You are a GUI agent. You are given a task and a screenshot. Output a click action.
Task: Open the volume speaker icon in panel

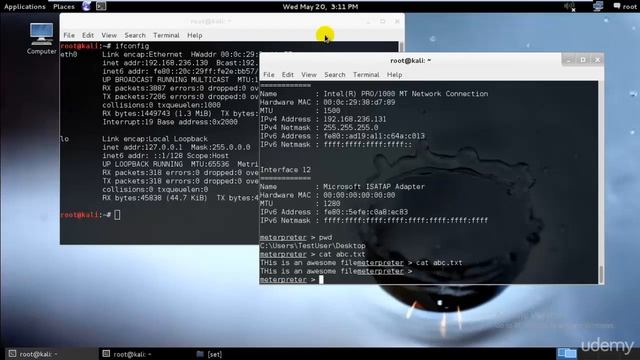pyautogui.click(x=569, y=6)
